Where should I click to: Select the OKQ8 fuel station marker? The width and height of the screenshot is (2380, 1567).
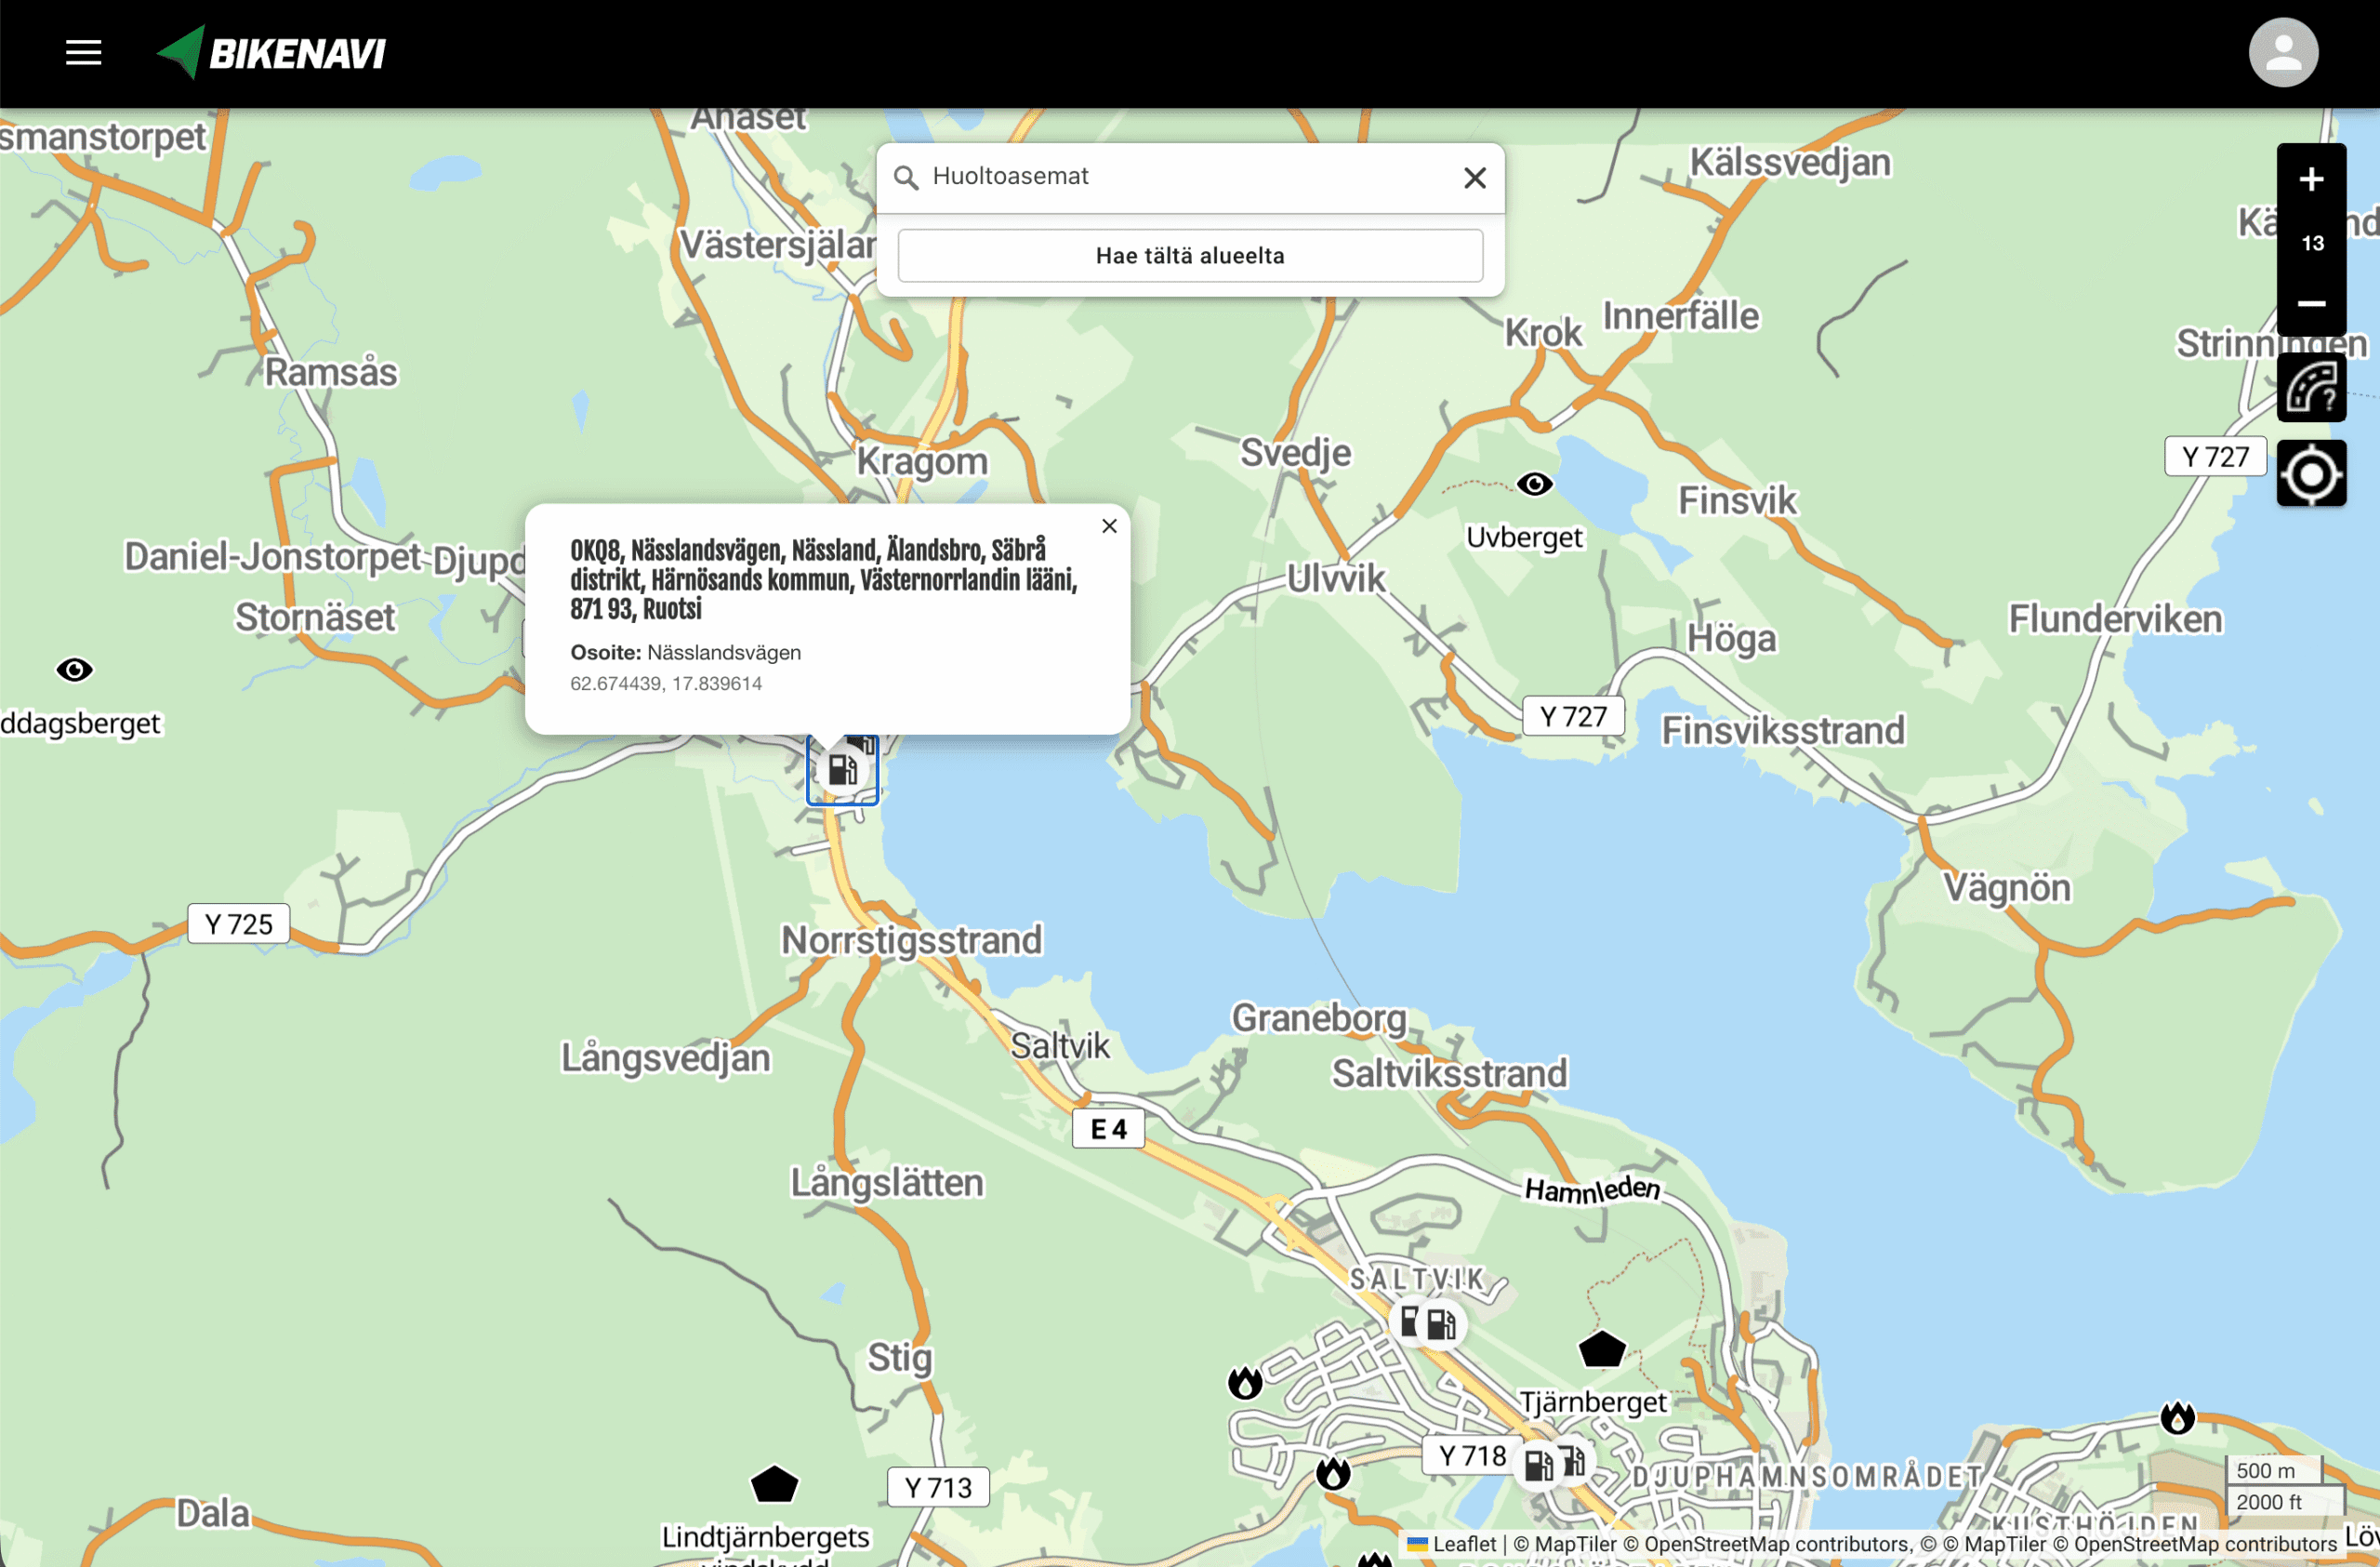842,770
